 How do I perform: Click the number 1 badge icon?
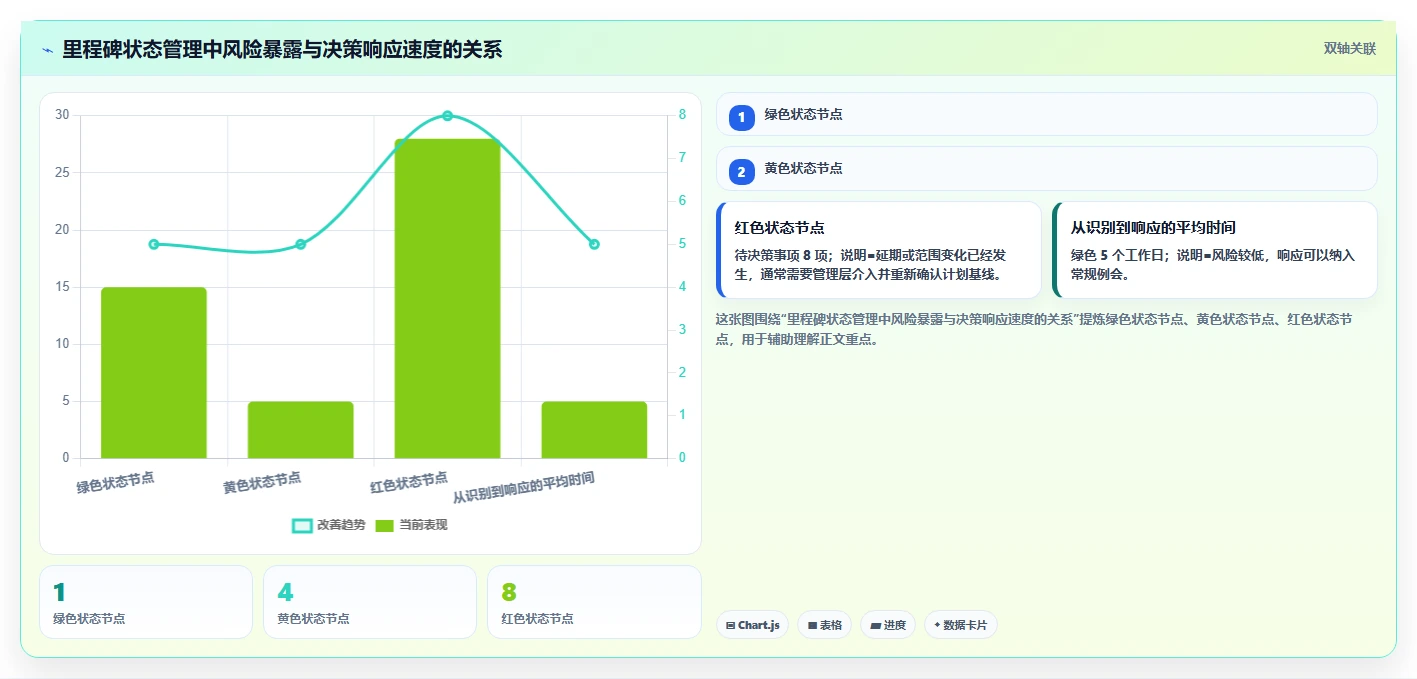(741, 118)
